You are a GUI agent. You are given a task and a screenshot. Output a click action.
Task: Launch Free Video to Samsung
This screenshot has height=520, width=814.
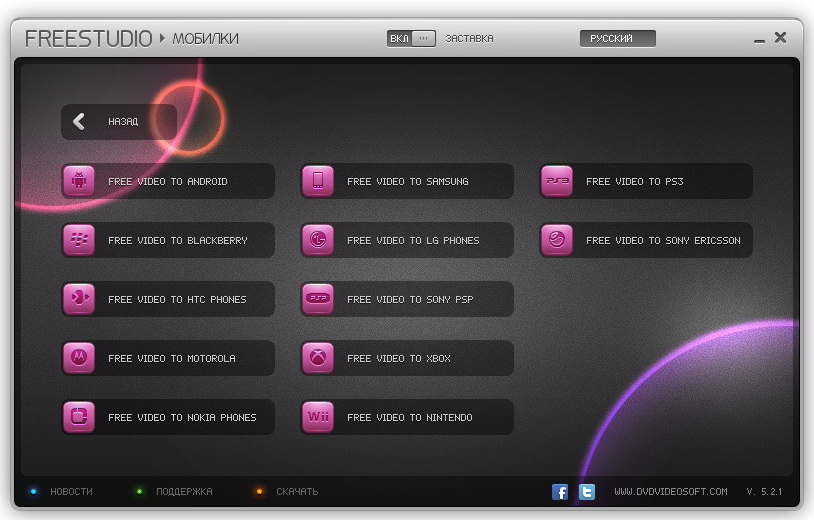[x=407, y=181]
